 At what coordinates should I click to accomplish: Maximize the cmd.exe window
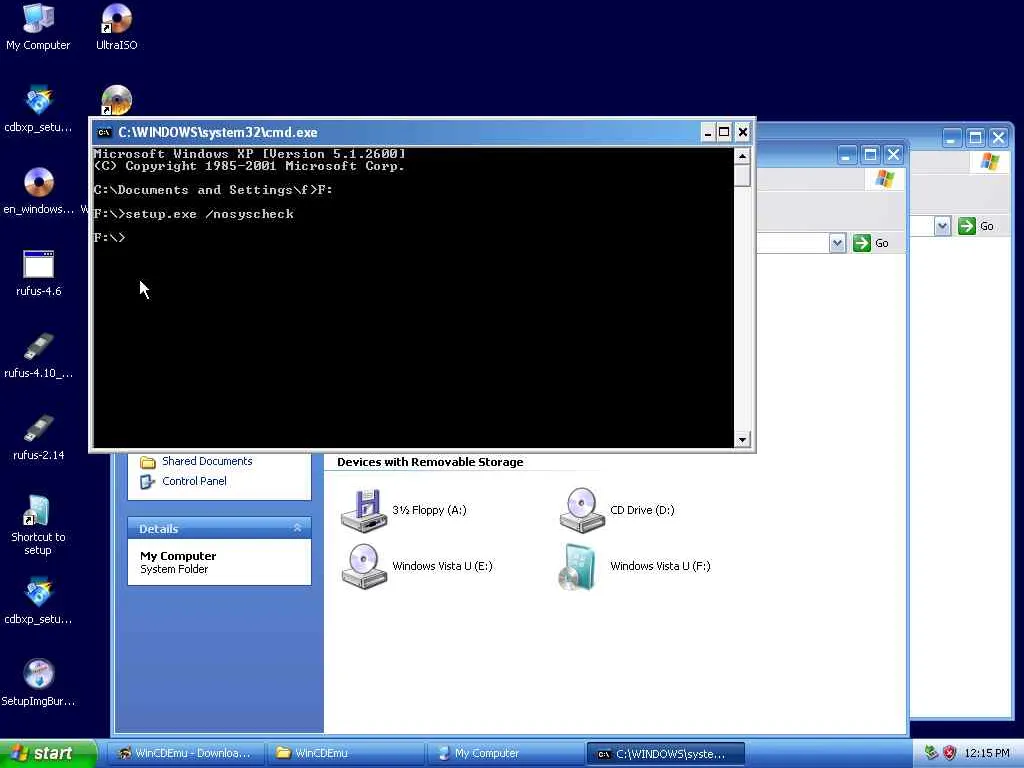(724, 133)
